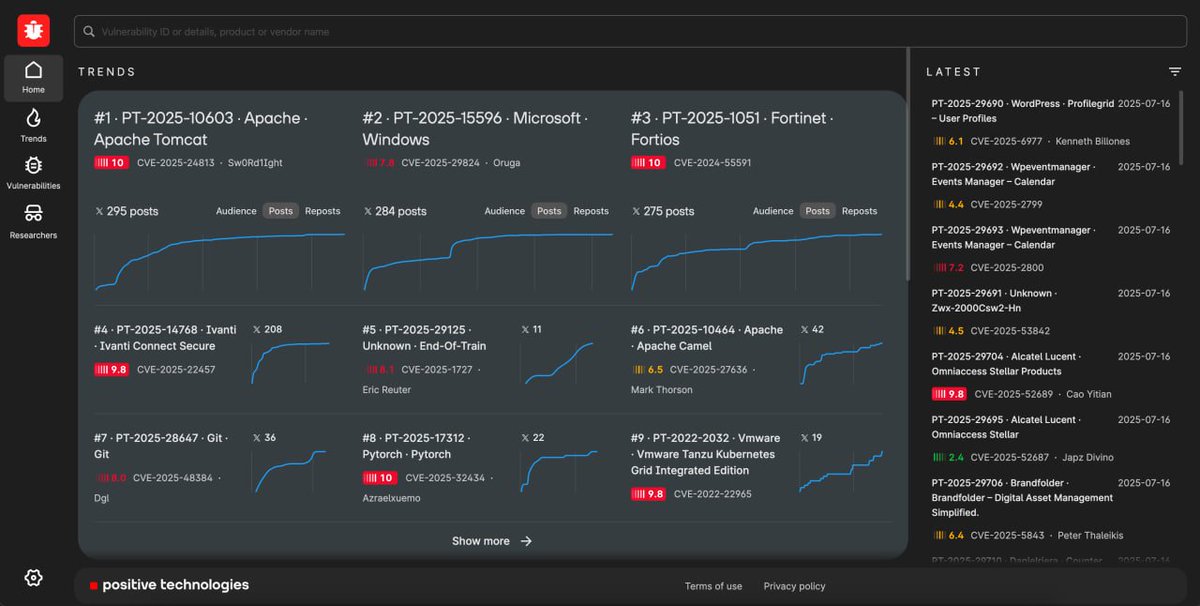
Task: Select Audience tab for Apache Tomcat chart
Action: click(236, 211)
